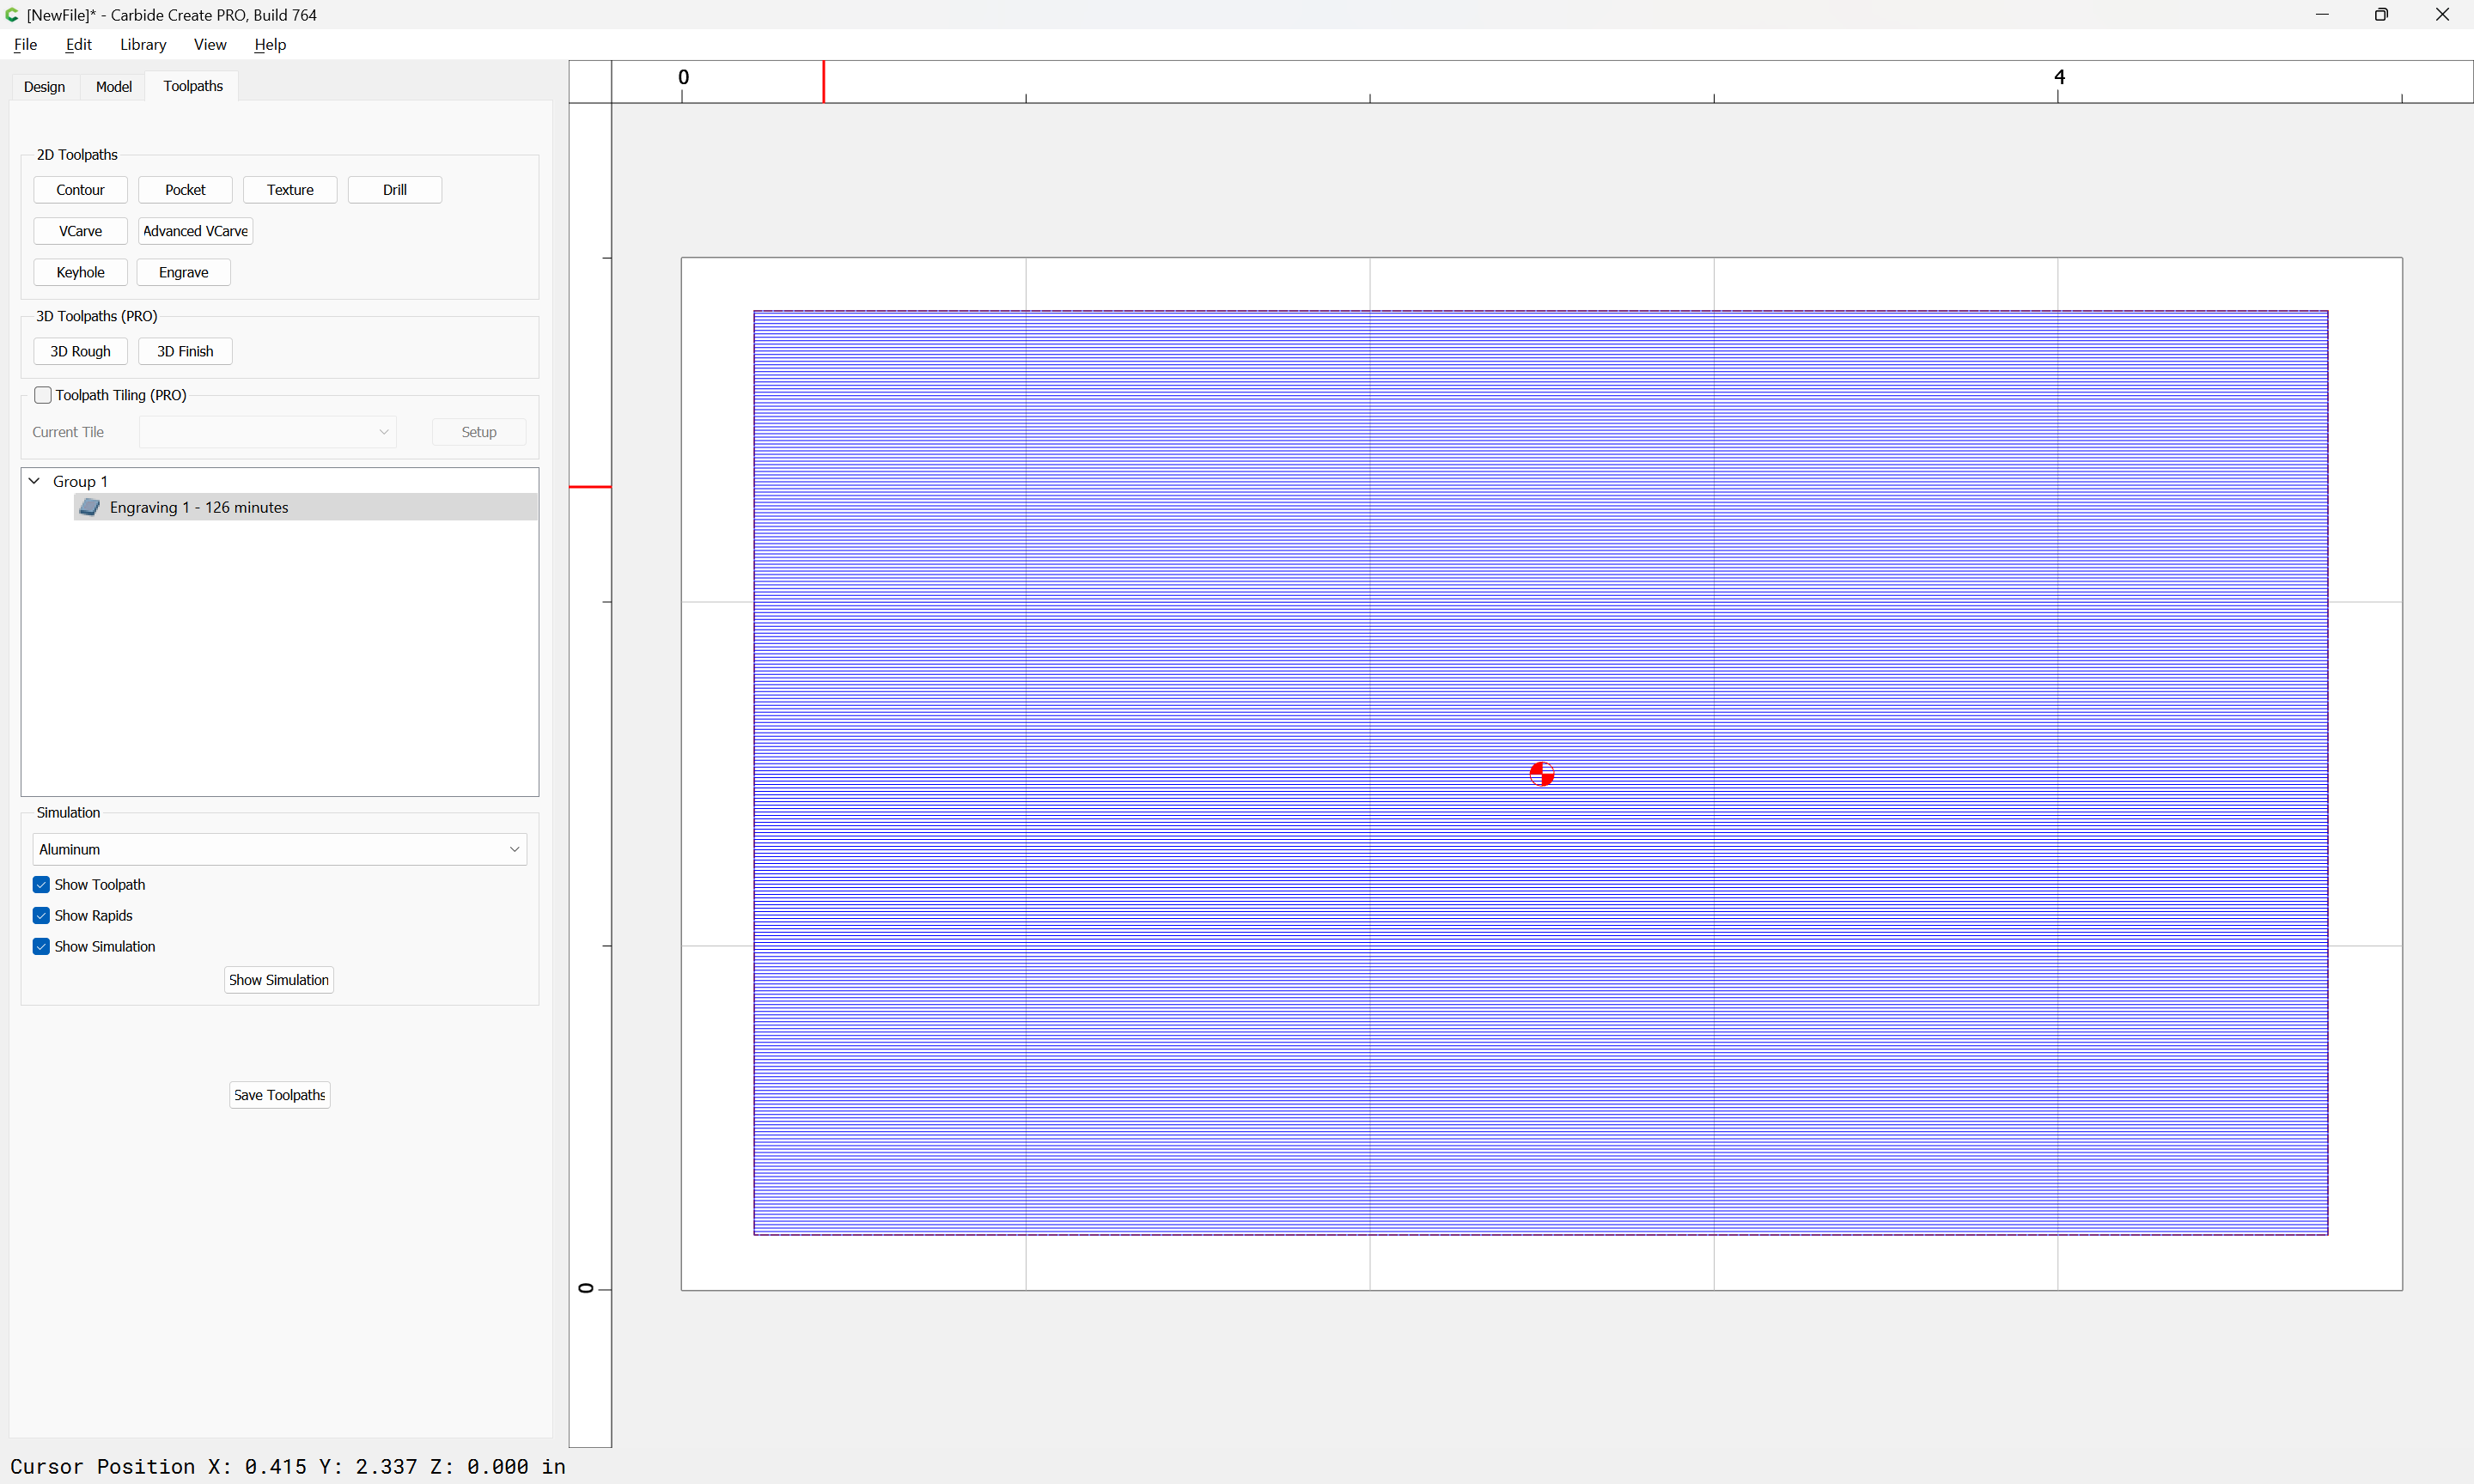Open the File menu
This screenshot has height=1484, width=2474.
(26, 44)
